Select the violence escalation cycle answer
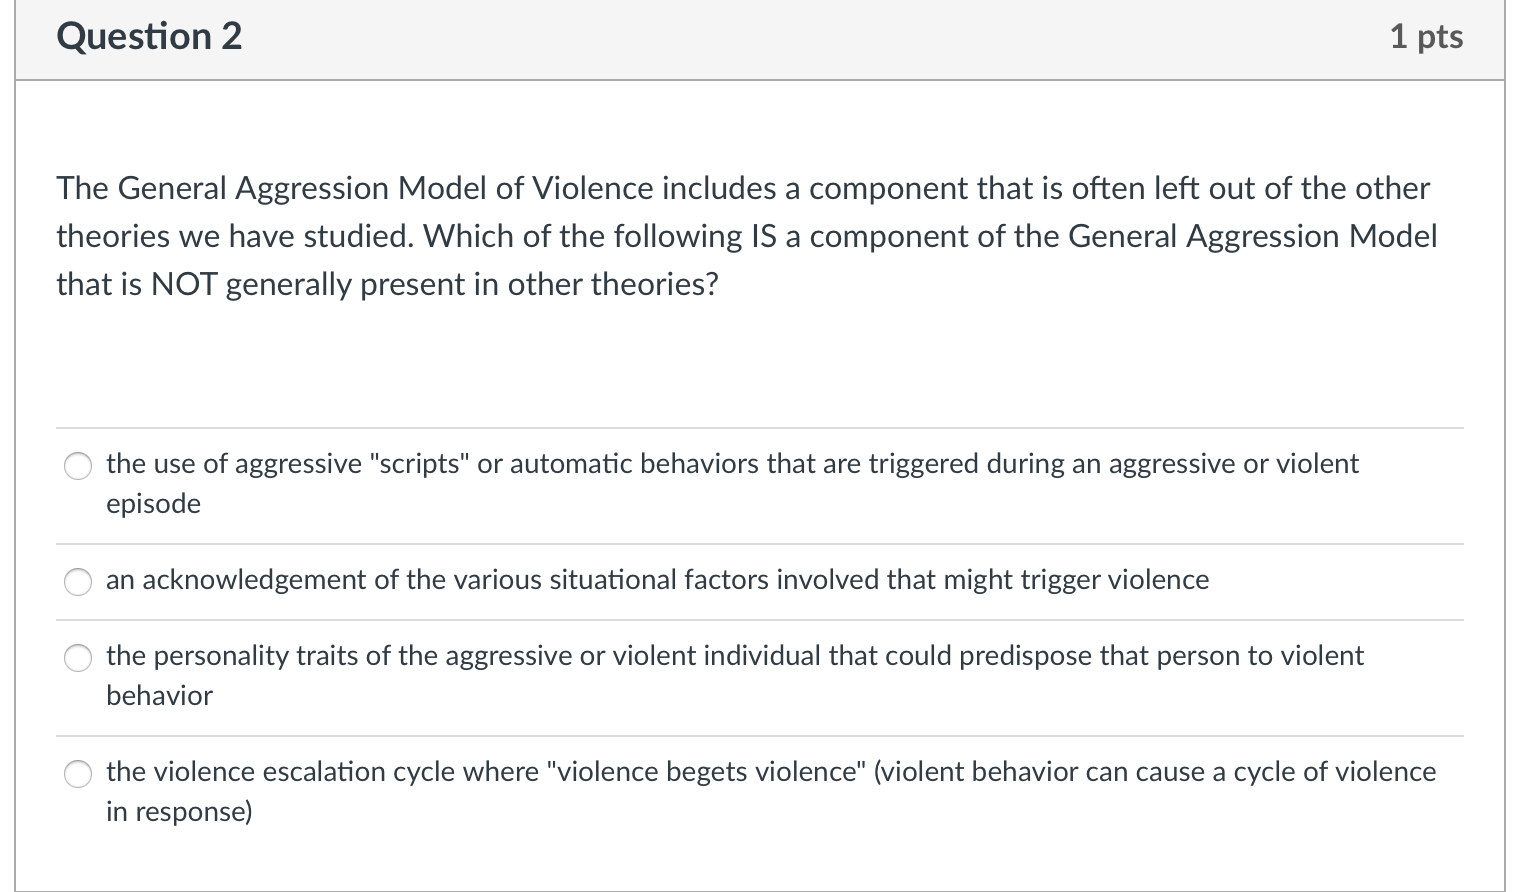The image size is (1536, 892). (78, 774)
